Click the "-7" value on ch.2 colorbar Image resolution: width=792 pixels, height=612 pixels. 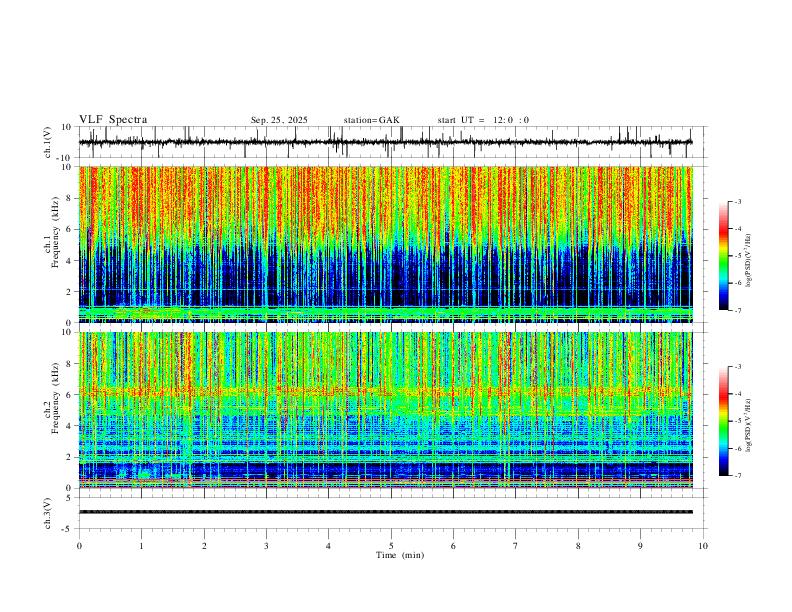tap(738, 476)
